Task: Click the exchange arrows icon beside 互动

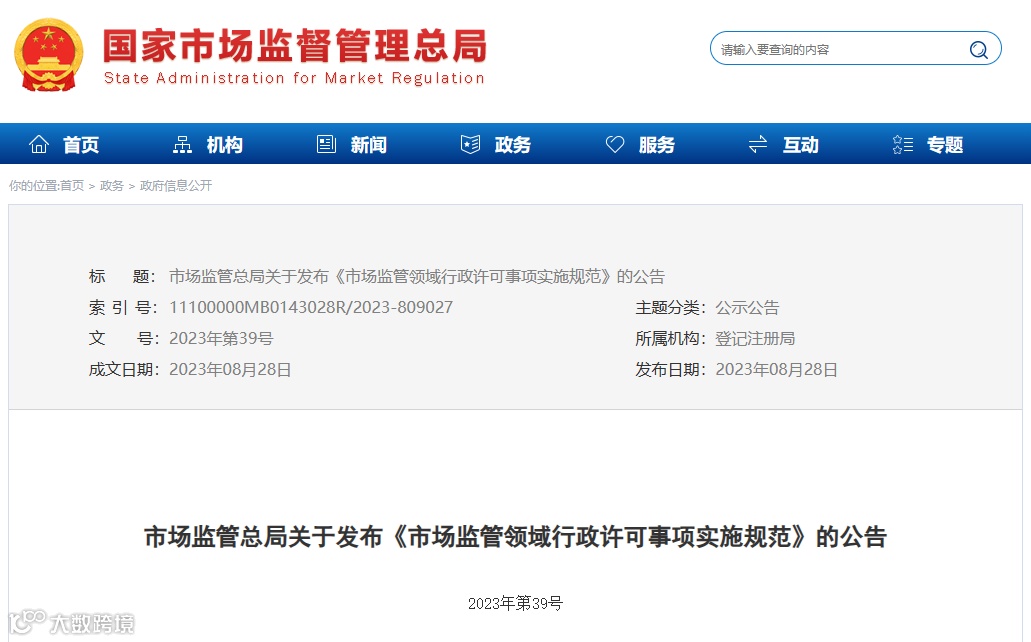Action: 758,144
